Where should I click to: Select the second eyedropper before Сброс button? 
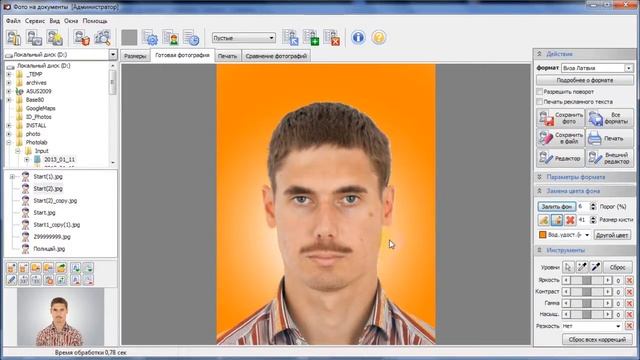pos(596,267)
